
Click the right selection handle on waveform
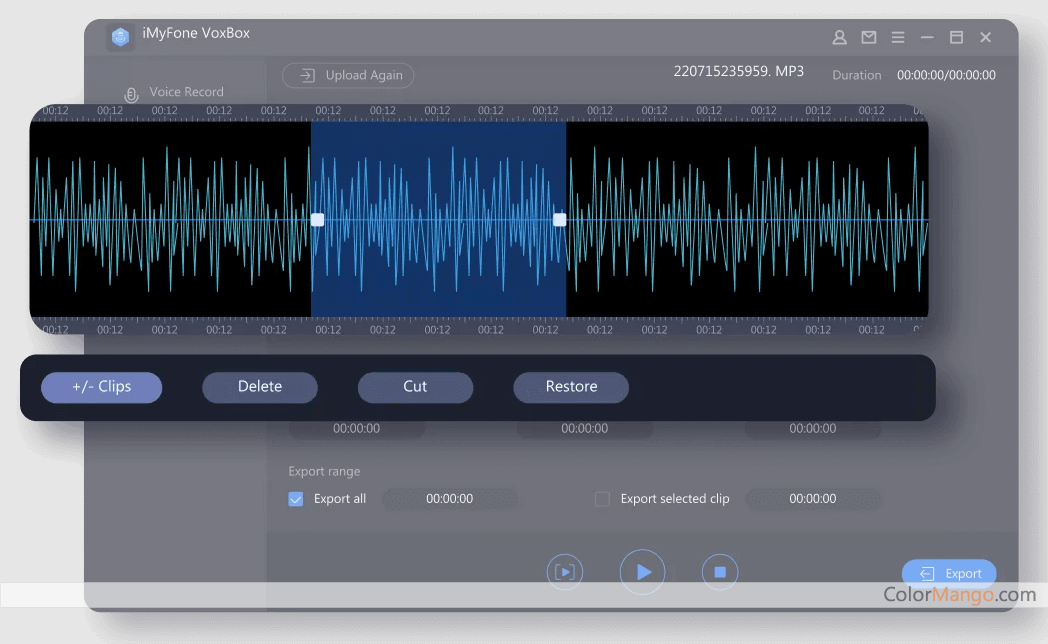tap(560, 219)
